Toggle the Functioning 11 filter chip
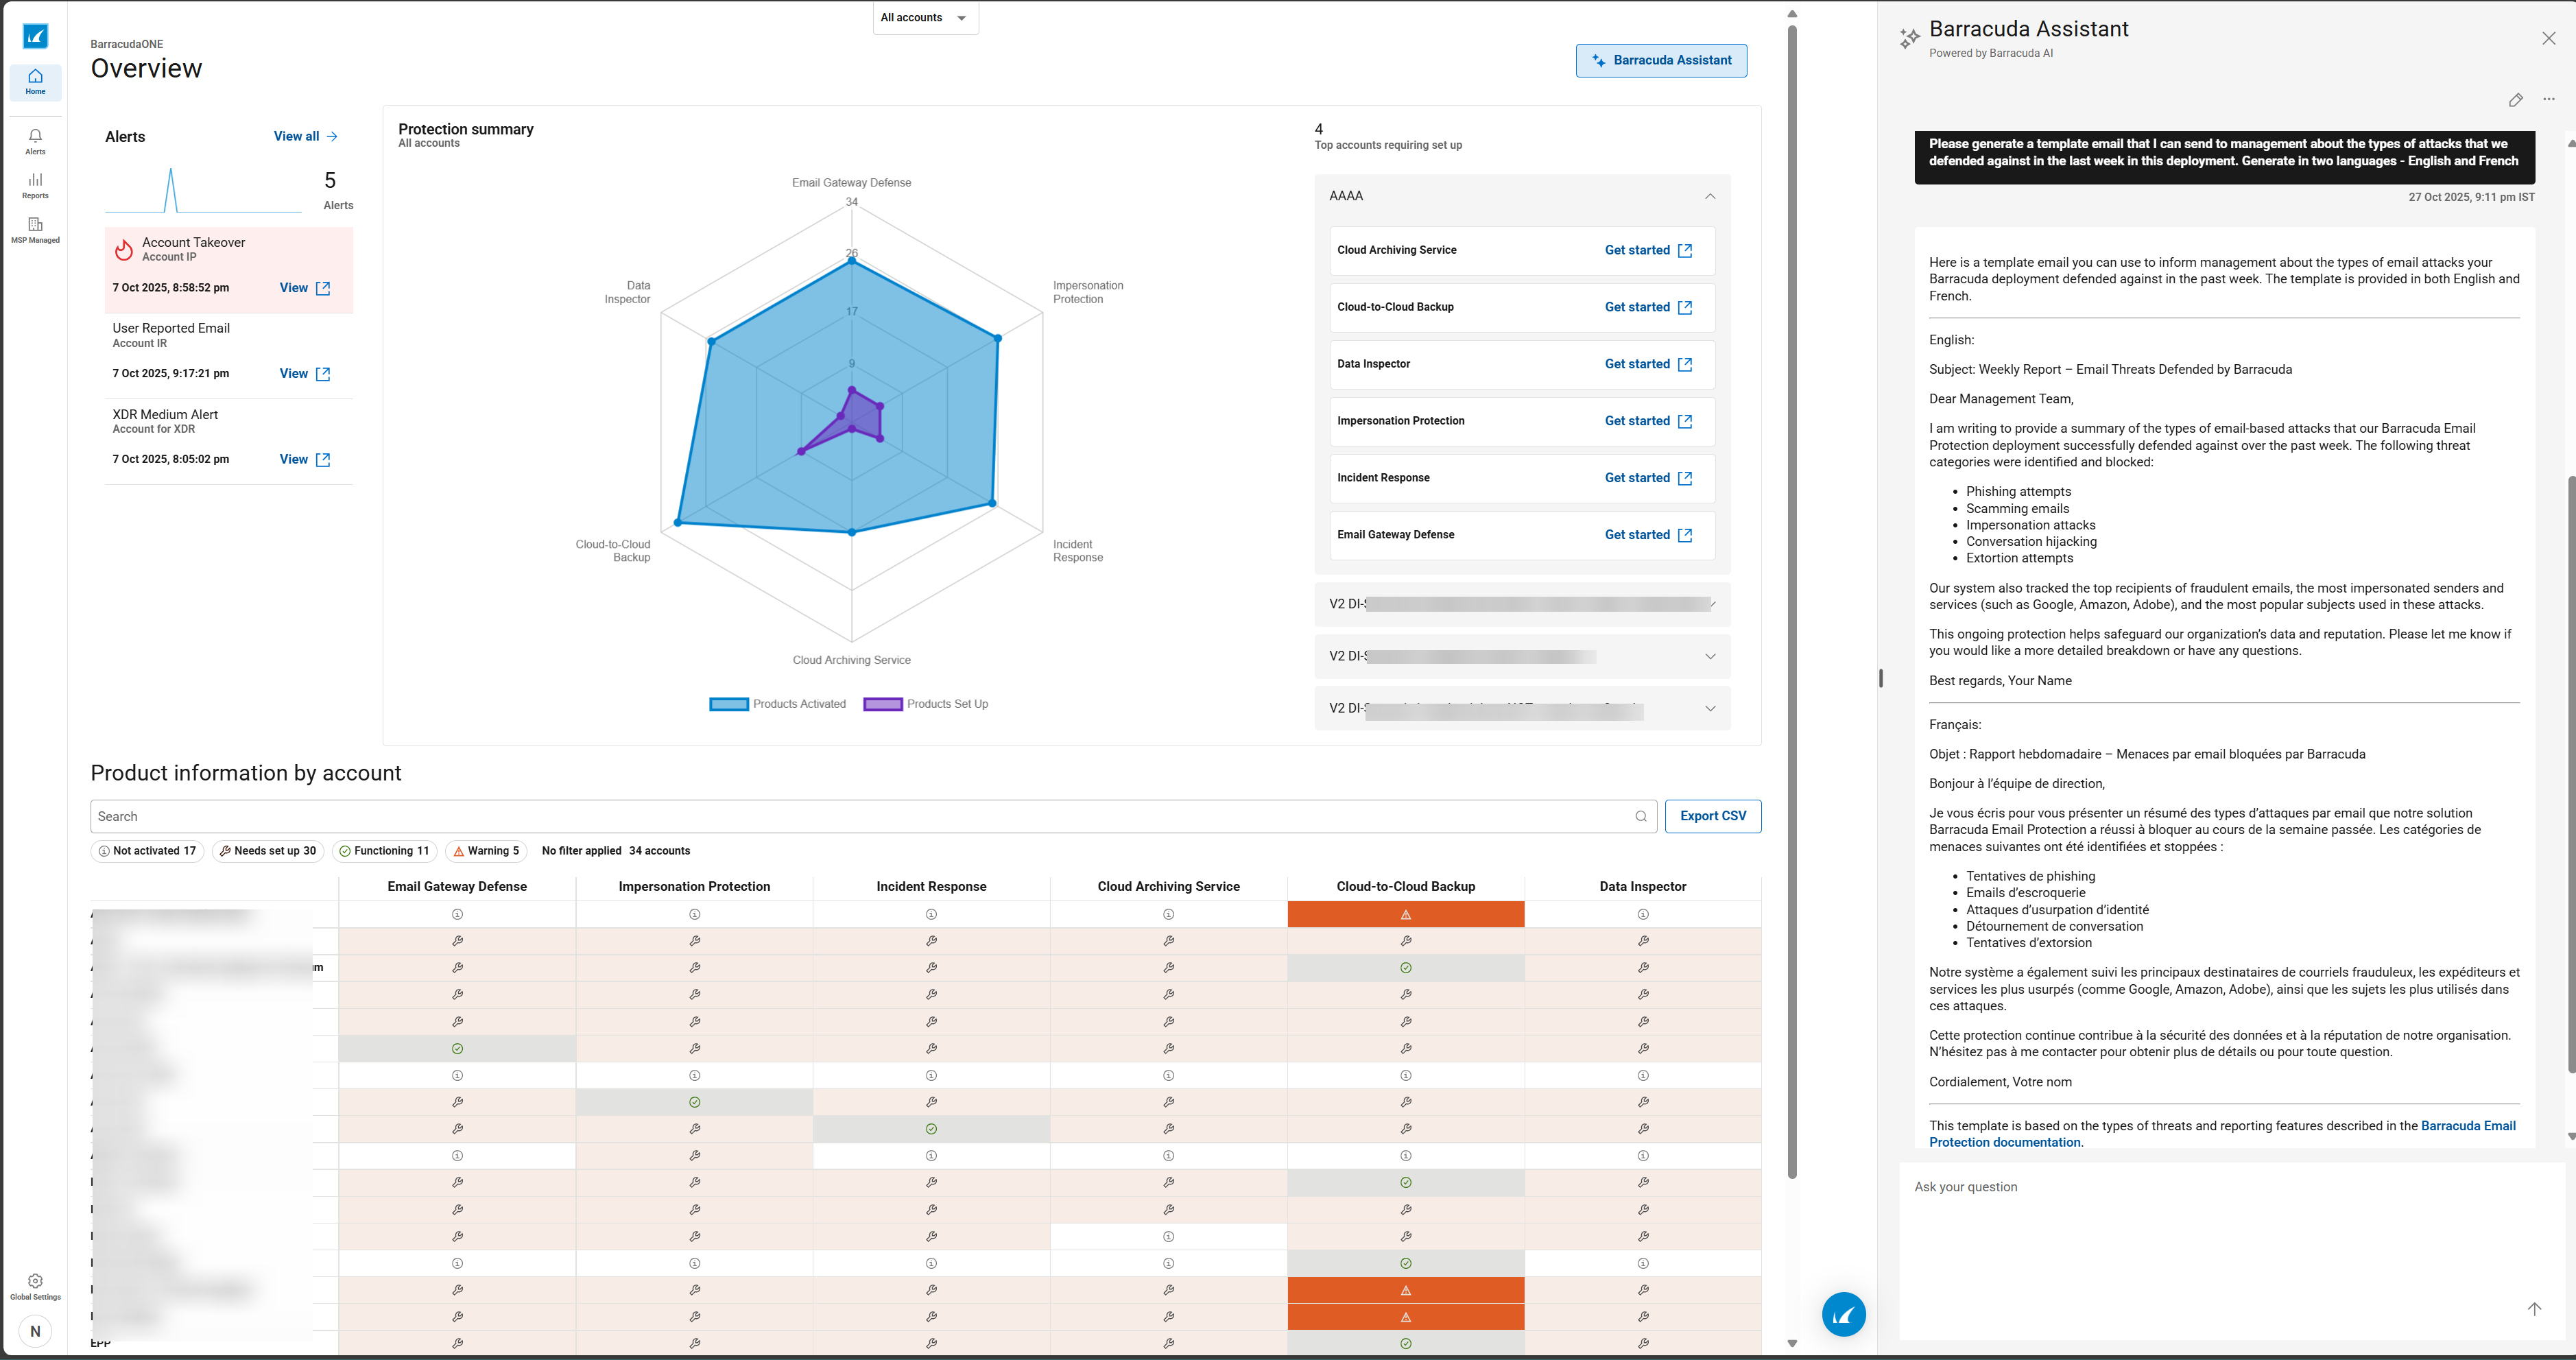 384,851
